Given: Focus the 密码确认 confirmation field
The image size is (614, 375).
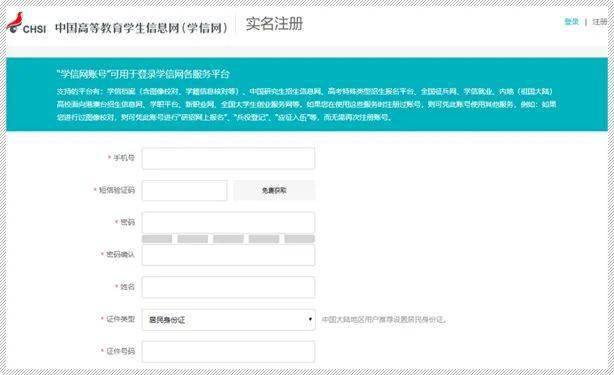Looking at the screenshot, I should 228,255.
